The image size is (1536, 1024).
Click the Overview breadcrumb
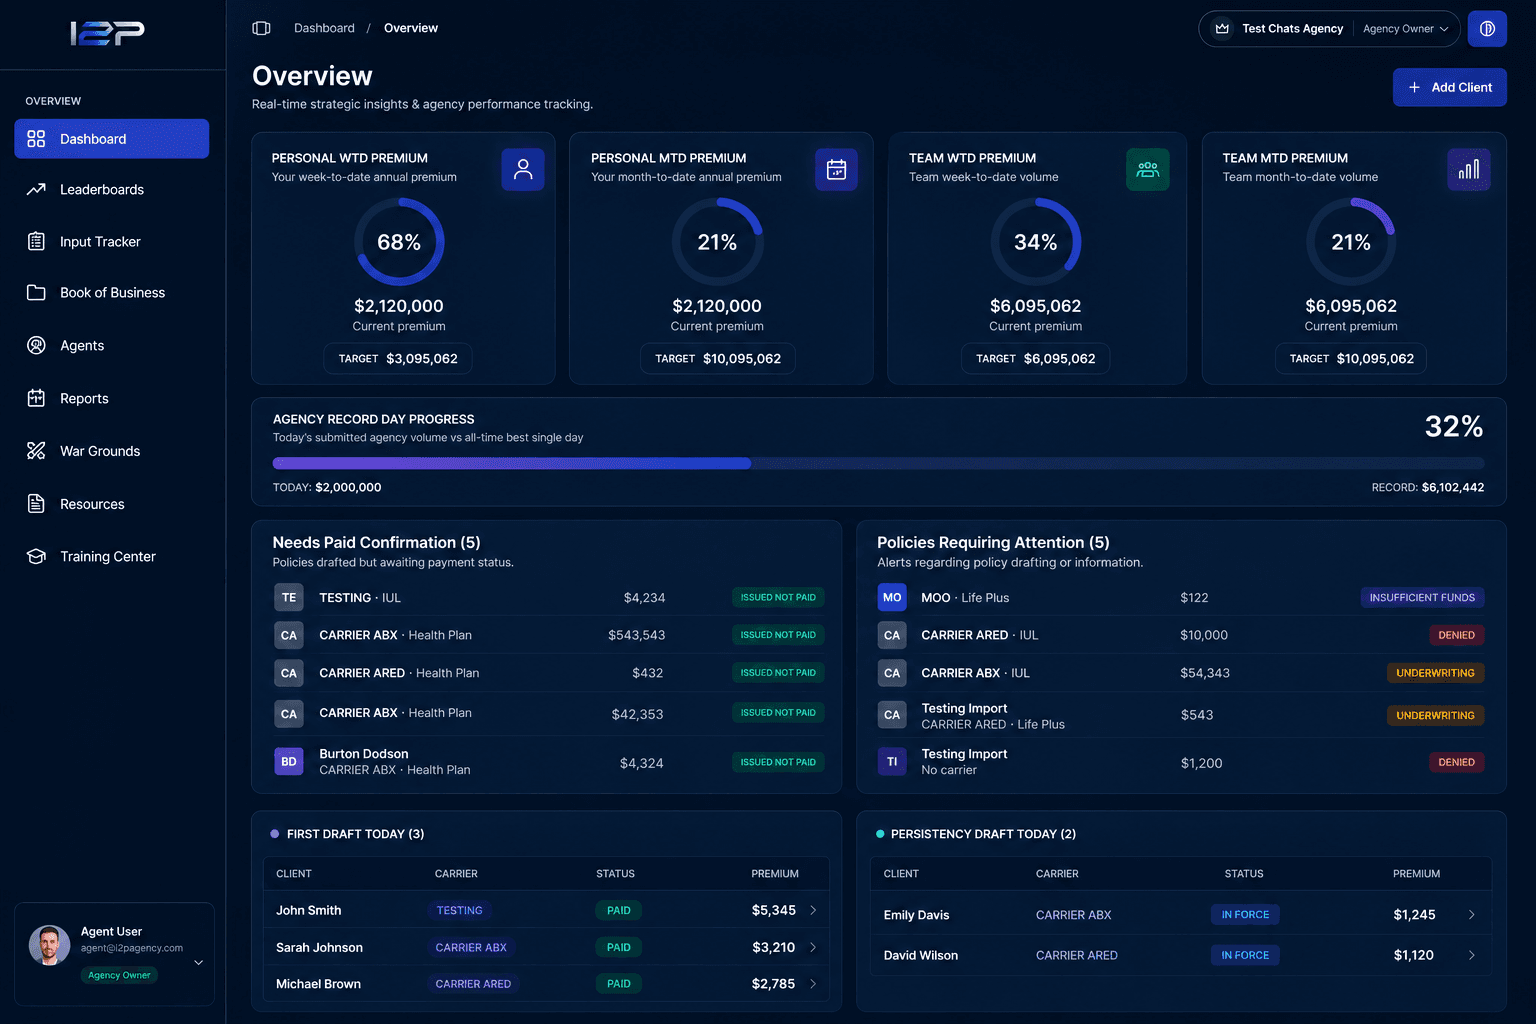(411, 28)
